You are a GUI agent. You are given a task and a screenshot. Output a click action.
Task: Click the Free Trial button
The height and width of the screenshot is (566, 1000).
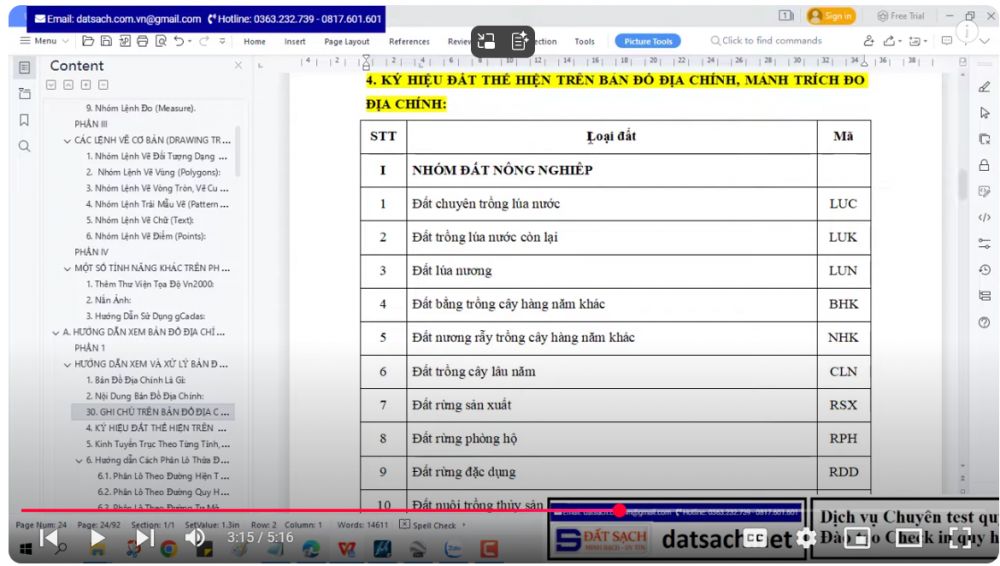901,16
